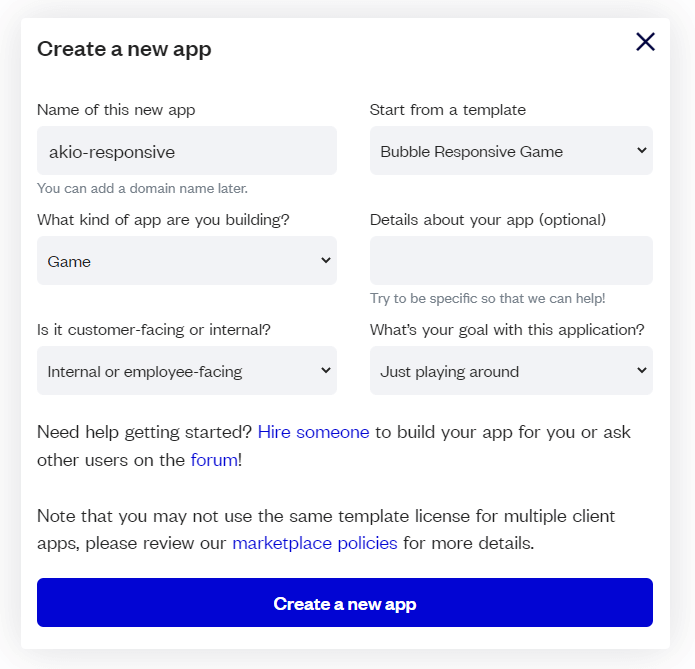The width and height of the screenshot is (695, 669).
Task: Click the goal with this application label
Action: [507, 330]
